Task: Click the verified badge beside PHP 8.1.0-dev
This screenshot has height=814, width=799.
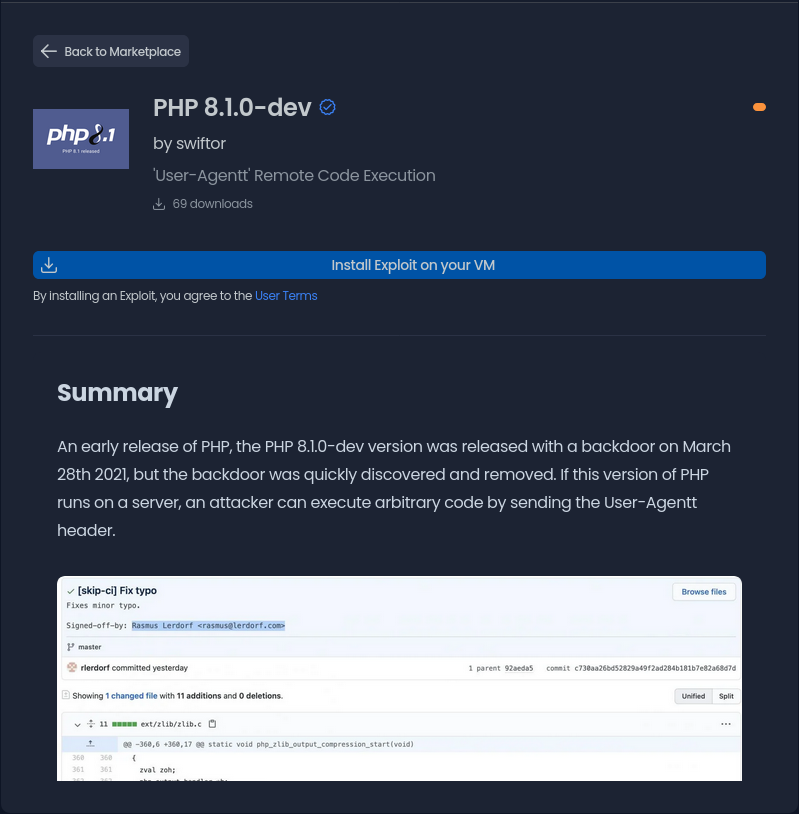Action: [x=327, y=107]
